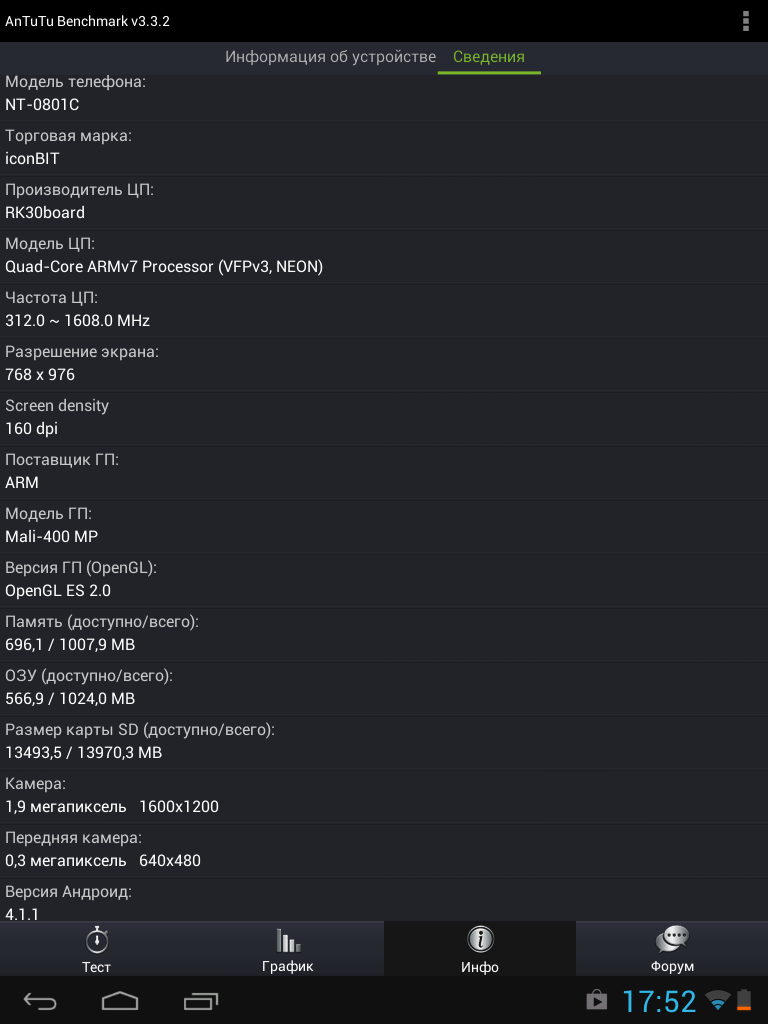
Task: Tap the Play Store notification icon
Action: point(596,1000)
